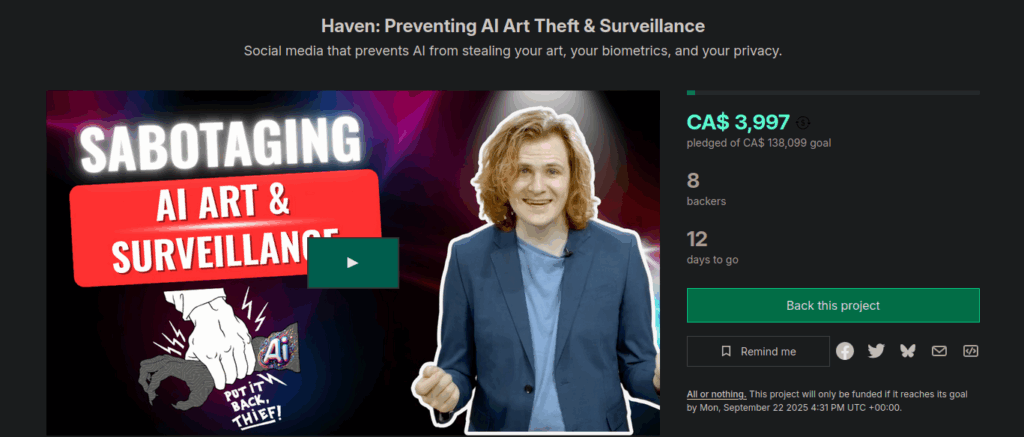Viewport: 1024px width, 437px height.
Task: Click the Sabotaging headline in video thumbnail
Action: point(221,144)
